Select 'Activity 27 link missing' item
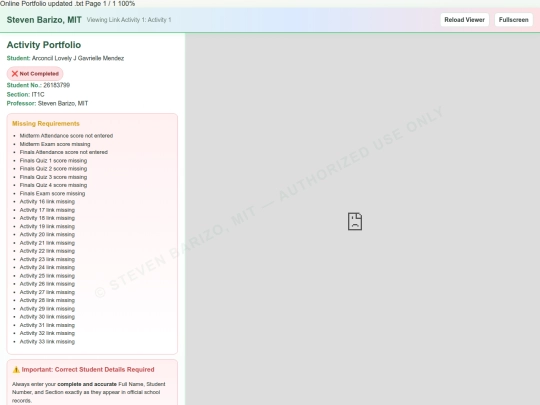 [47, 292]
